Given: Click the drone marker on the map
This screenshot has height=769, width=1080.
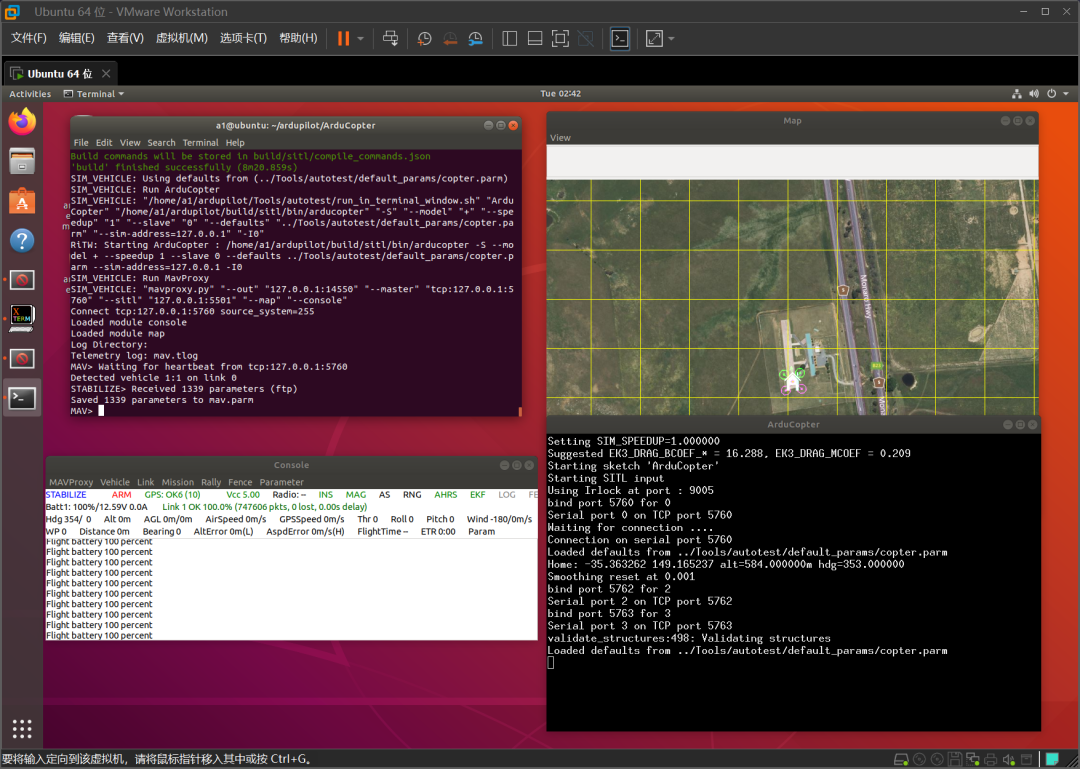Looking at the screenshot, I should pyautogui.click(x=793, y=381).
